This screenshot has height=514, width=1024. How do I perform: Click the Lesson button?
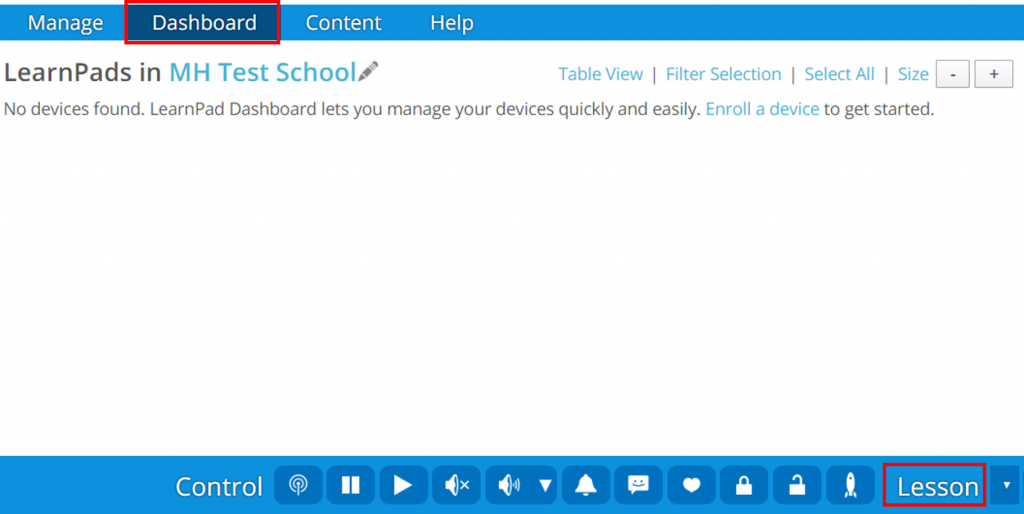point(936,486)
